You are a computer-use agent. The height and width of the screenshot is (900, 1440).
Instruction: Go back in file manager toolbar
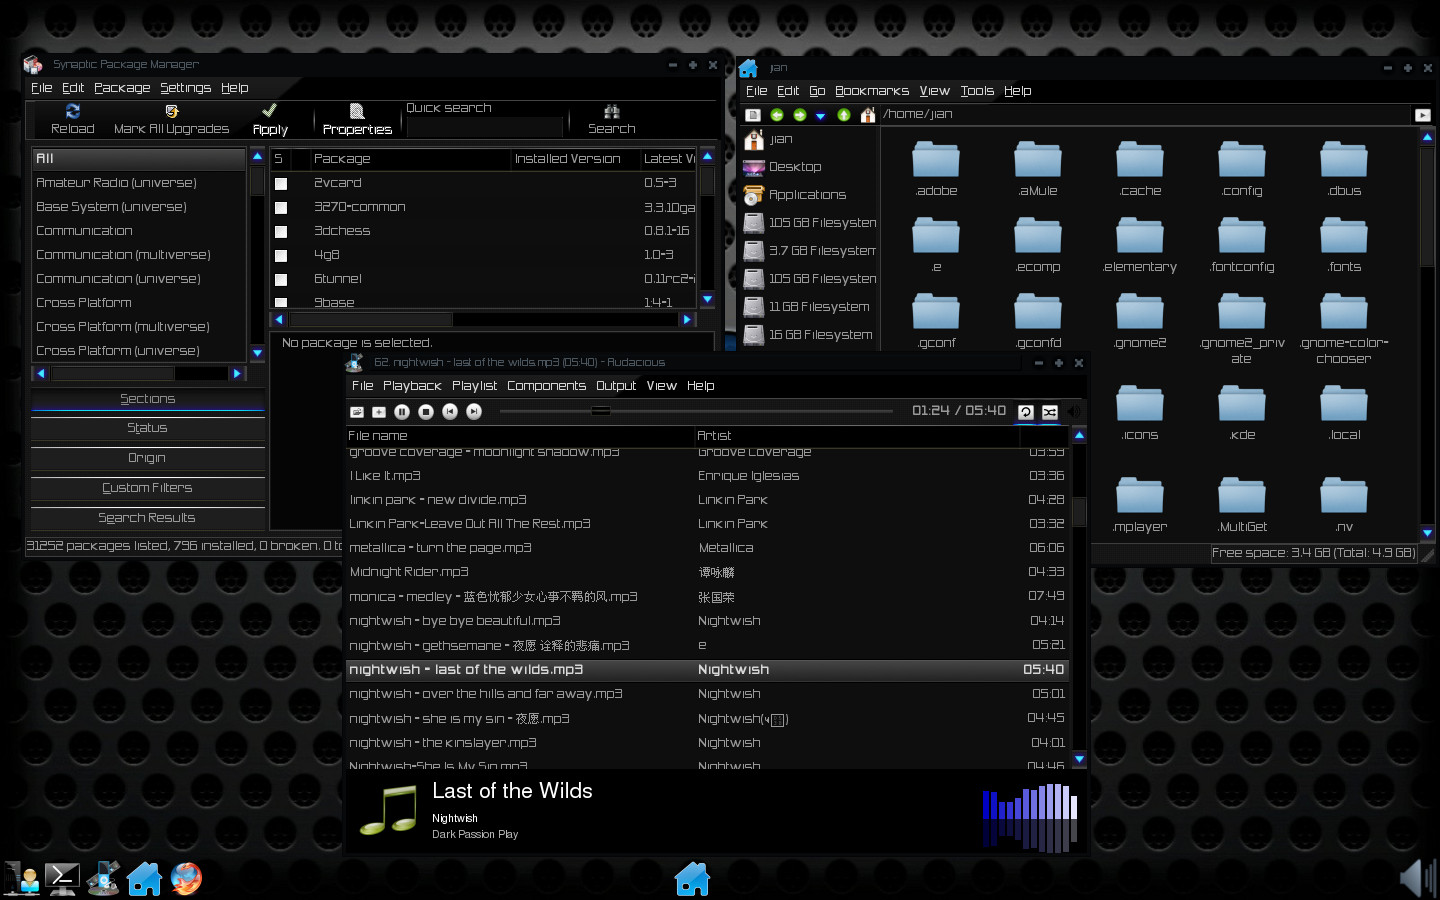(x=777, y=115)
